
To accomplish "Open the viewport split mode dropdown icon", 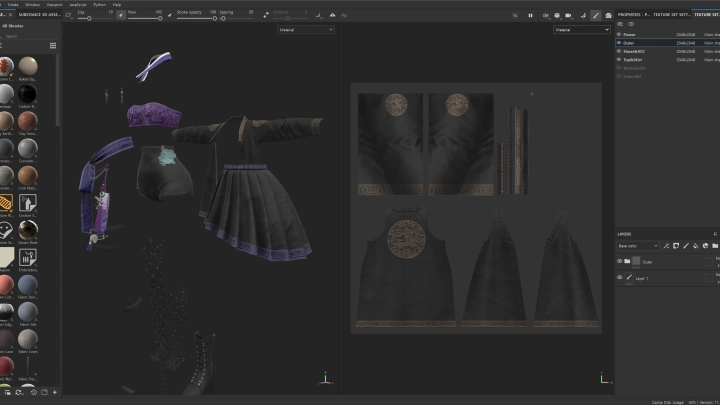I will click(x=546, y=16).
